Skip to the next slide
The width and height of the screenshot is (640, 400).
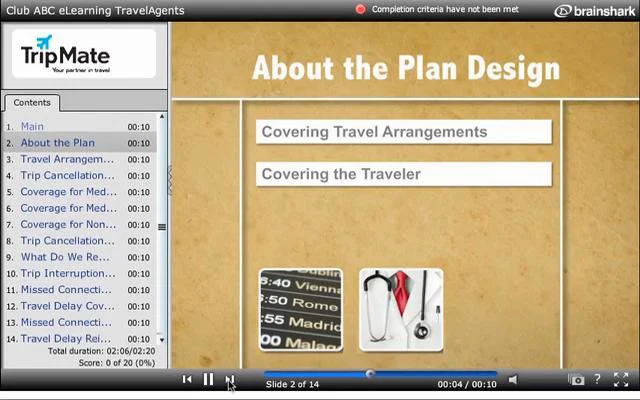230,380
